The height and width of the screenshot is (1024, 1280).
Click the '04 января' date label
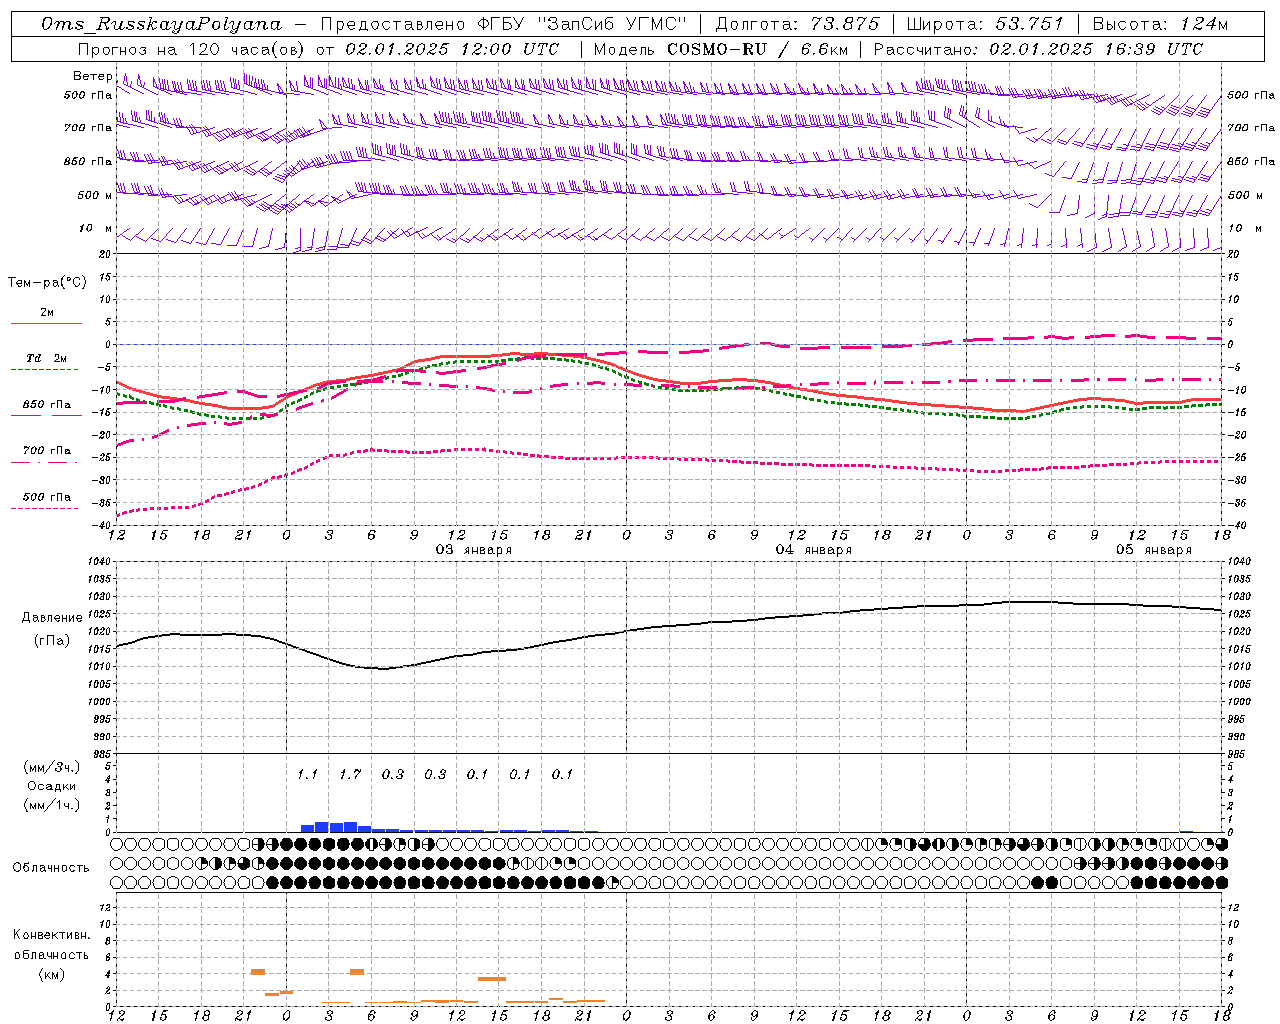pyautogui.click(x=814, y=550)
